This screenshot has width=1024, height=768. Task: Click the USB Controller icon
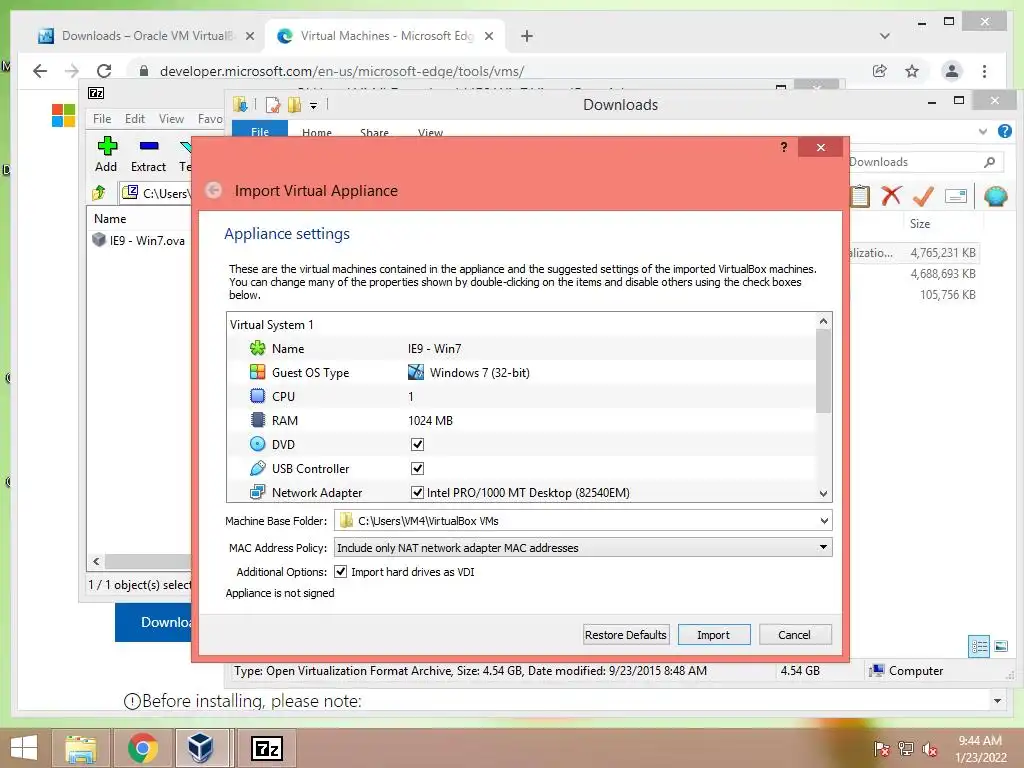[257, 468]
